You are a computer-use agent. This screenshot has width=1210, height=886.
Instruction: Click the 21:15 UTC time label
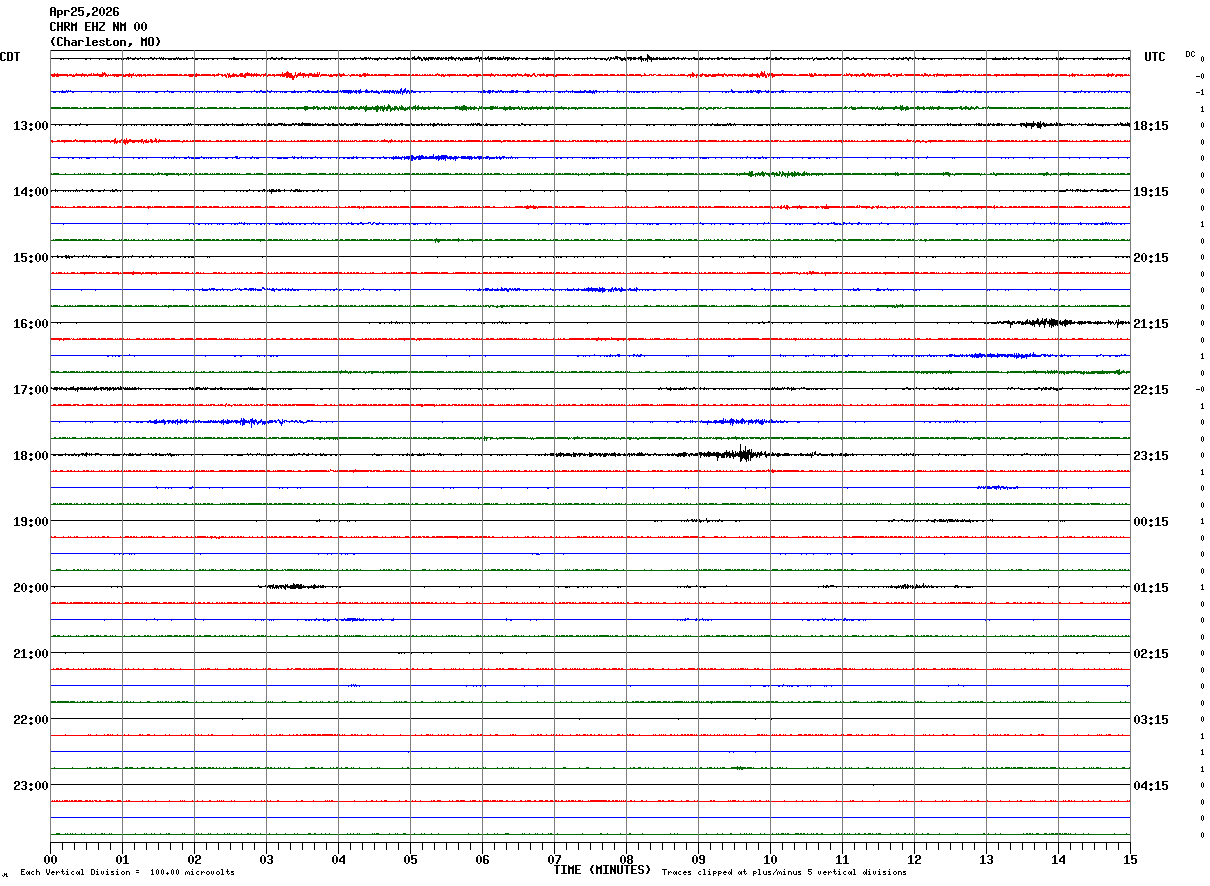[1151, 324]
